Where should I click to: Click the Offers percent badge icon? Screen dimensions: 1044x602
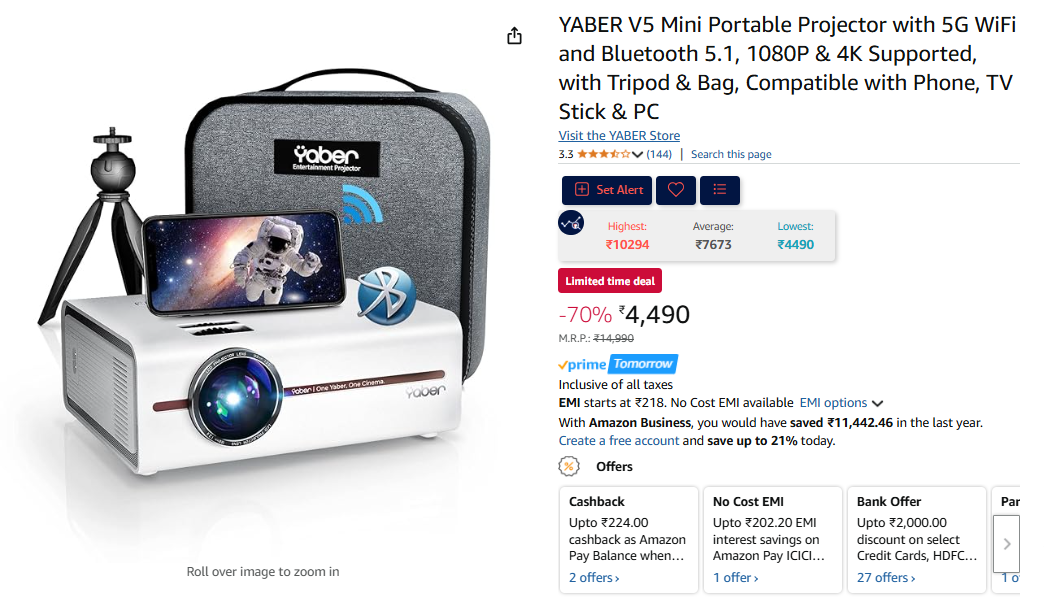(x=569, y=466)
